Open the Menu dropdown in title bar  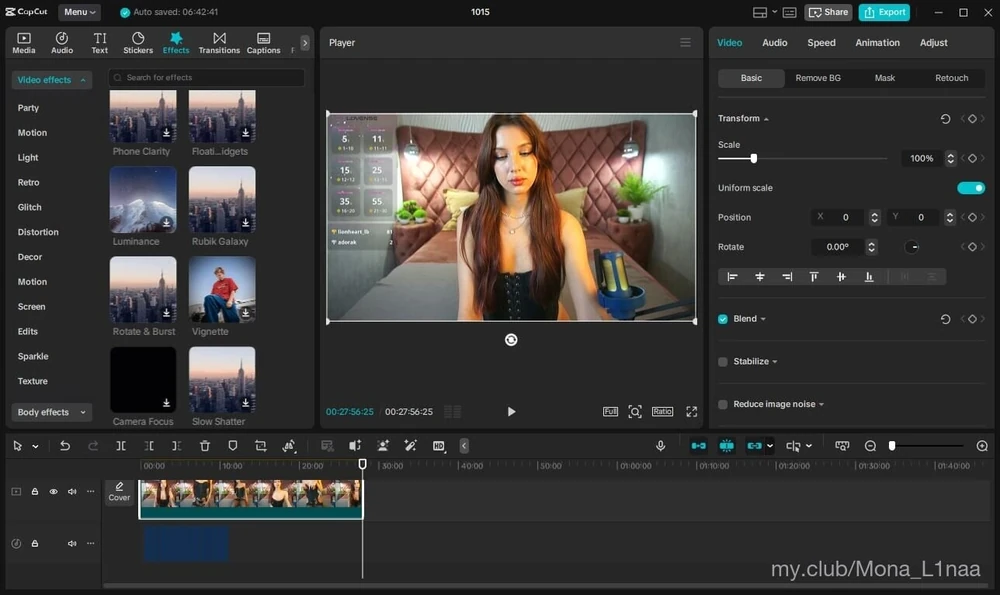pos(79,12)
